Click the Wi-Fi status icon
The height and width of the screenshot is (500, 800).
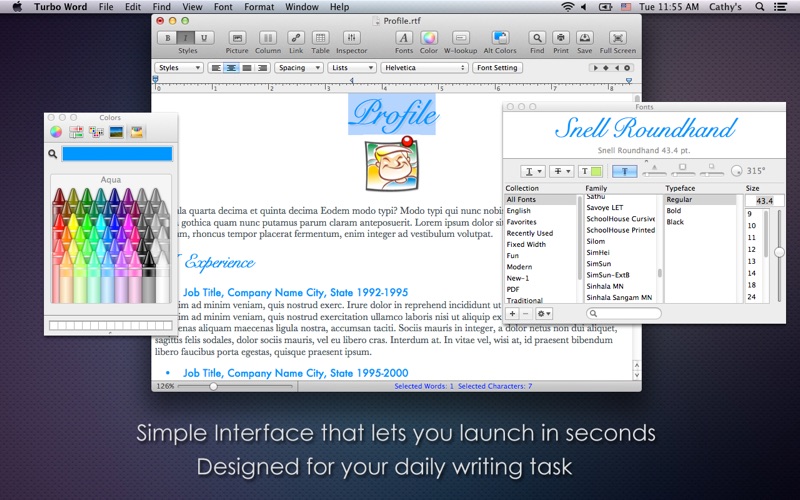(567, 7)
